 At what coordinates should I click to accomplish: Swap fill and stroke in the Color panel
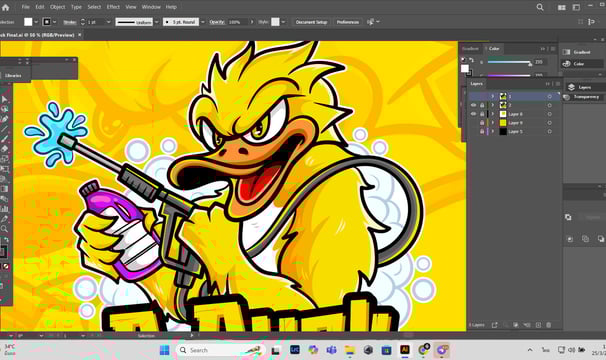[x=472, y=60]
